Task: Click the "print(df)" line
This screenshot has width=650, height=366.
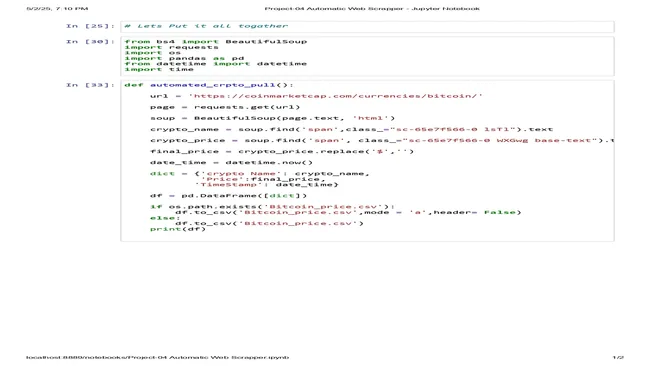Action: [x=178, y=229]
